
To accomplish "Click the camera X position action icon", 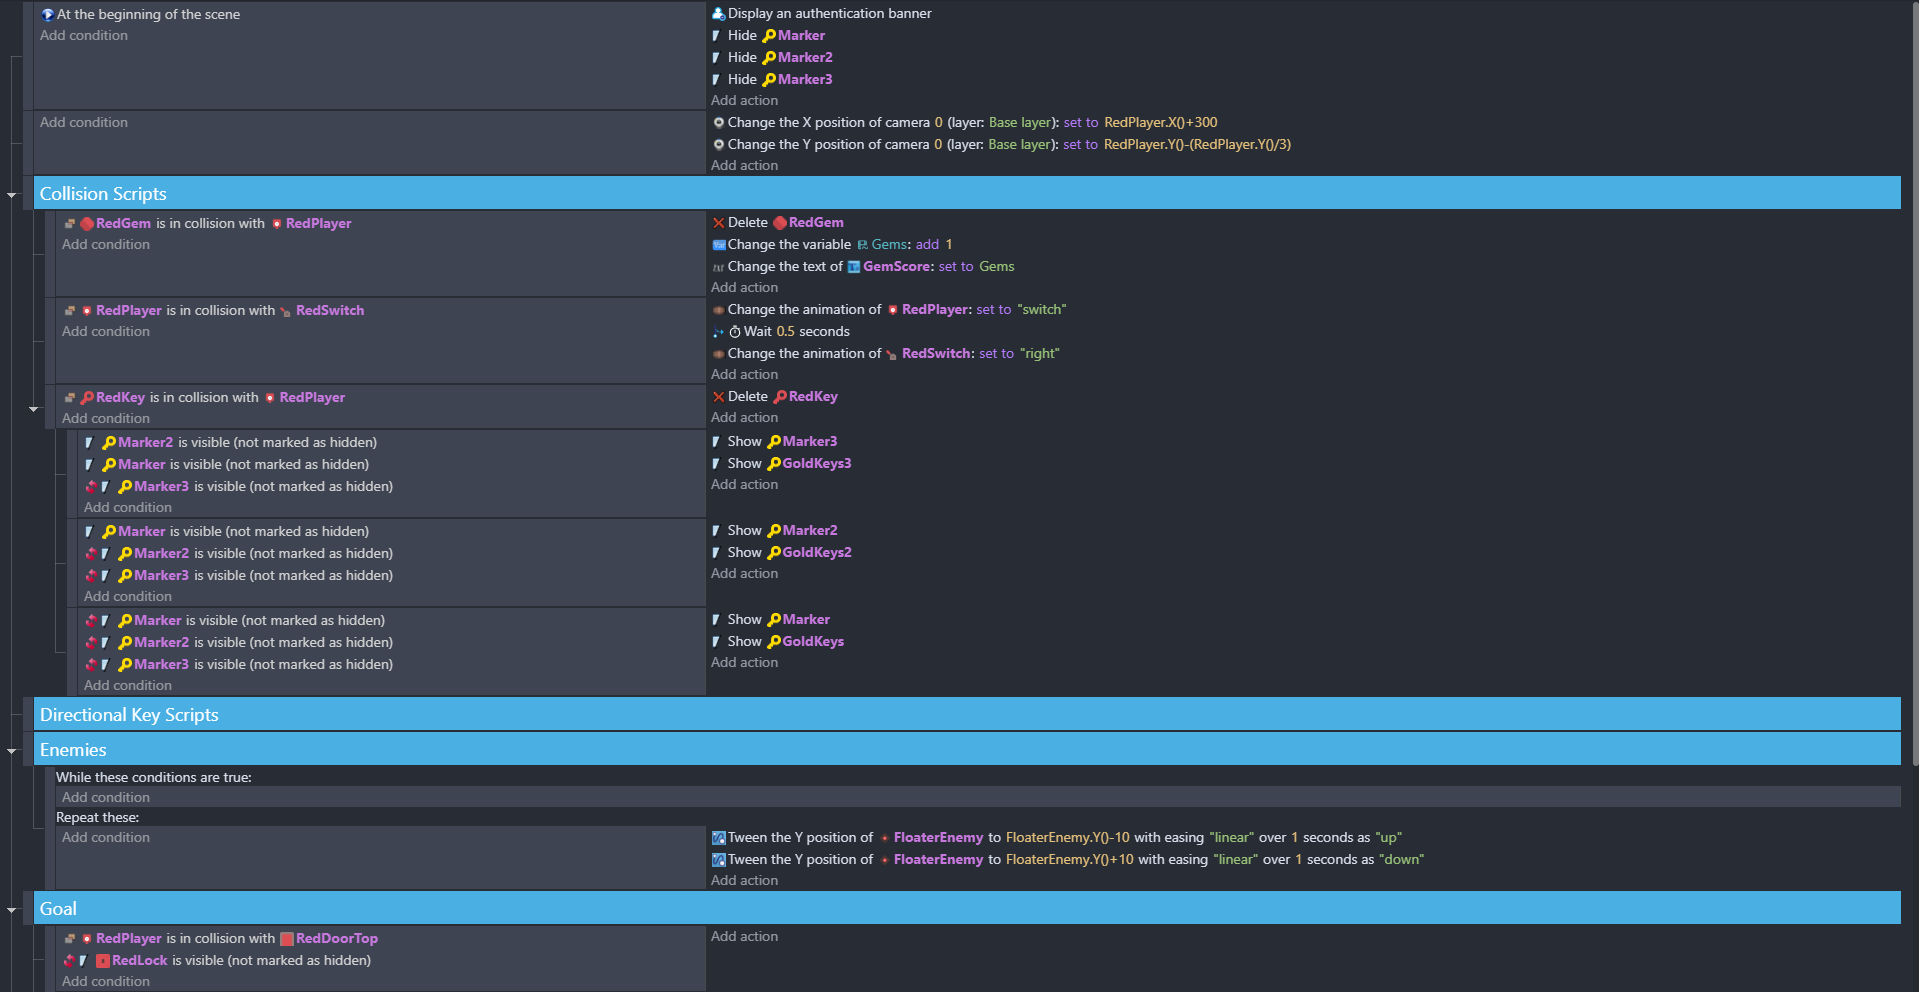I will coord(718,123).
